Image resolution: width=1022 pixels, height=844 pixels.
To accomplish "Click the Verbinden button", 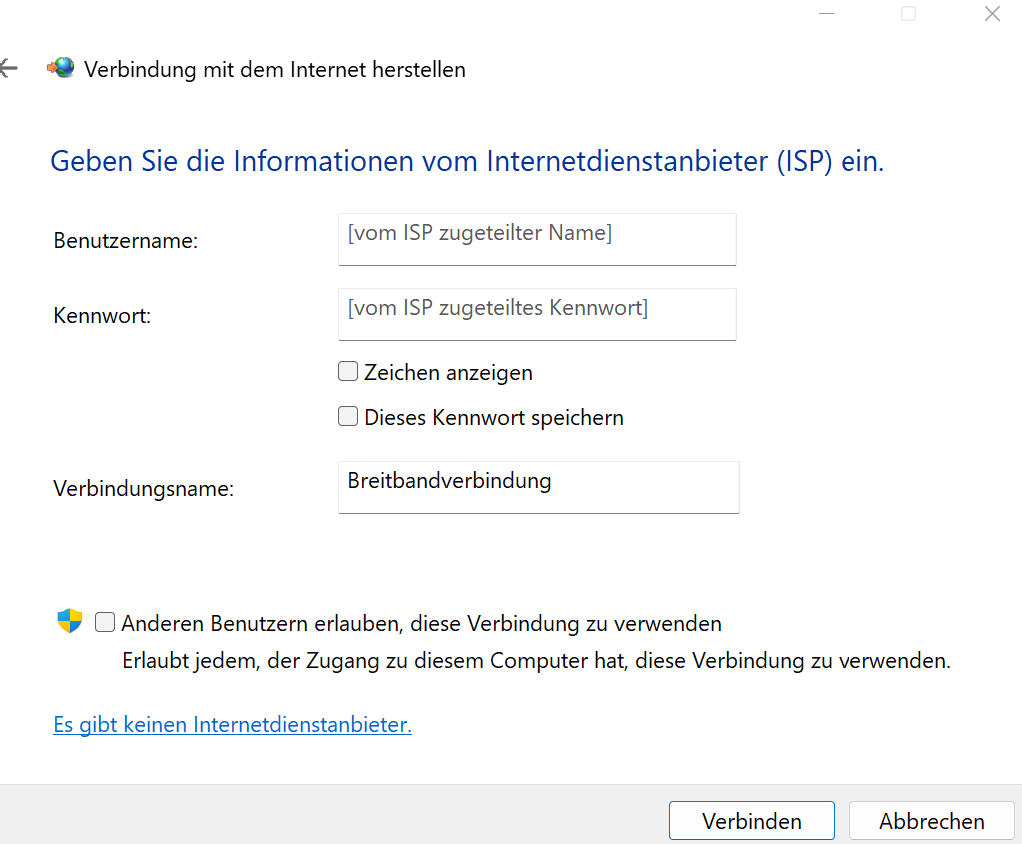I will click(752, 821).
